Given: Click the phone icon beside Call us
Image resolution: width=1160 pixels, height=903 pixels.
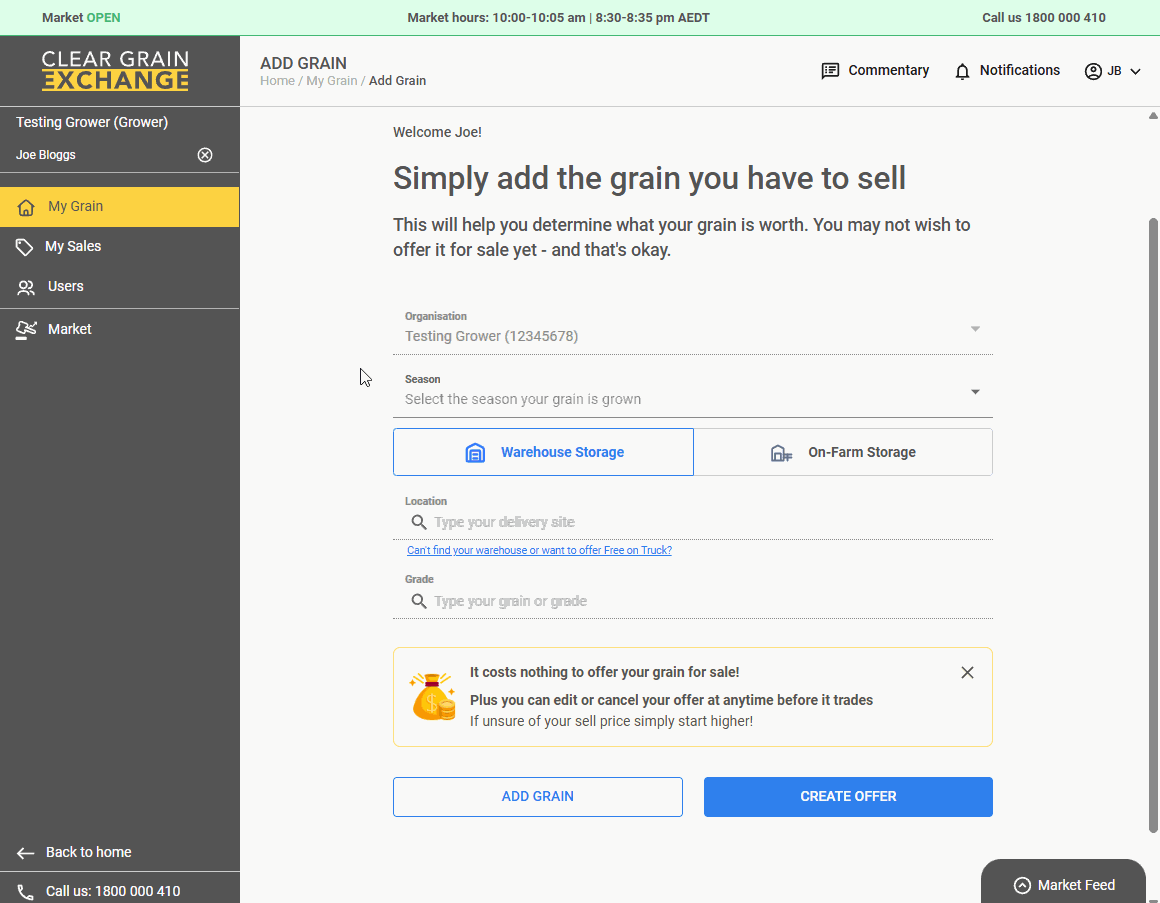Looking at the screenshot, I should click(x=25, y=893).
